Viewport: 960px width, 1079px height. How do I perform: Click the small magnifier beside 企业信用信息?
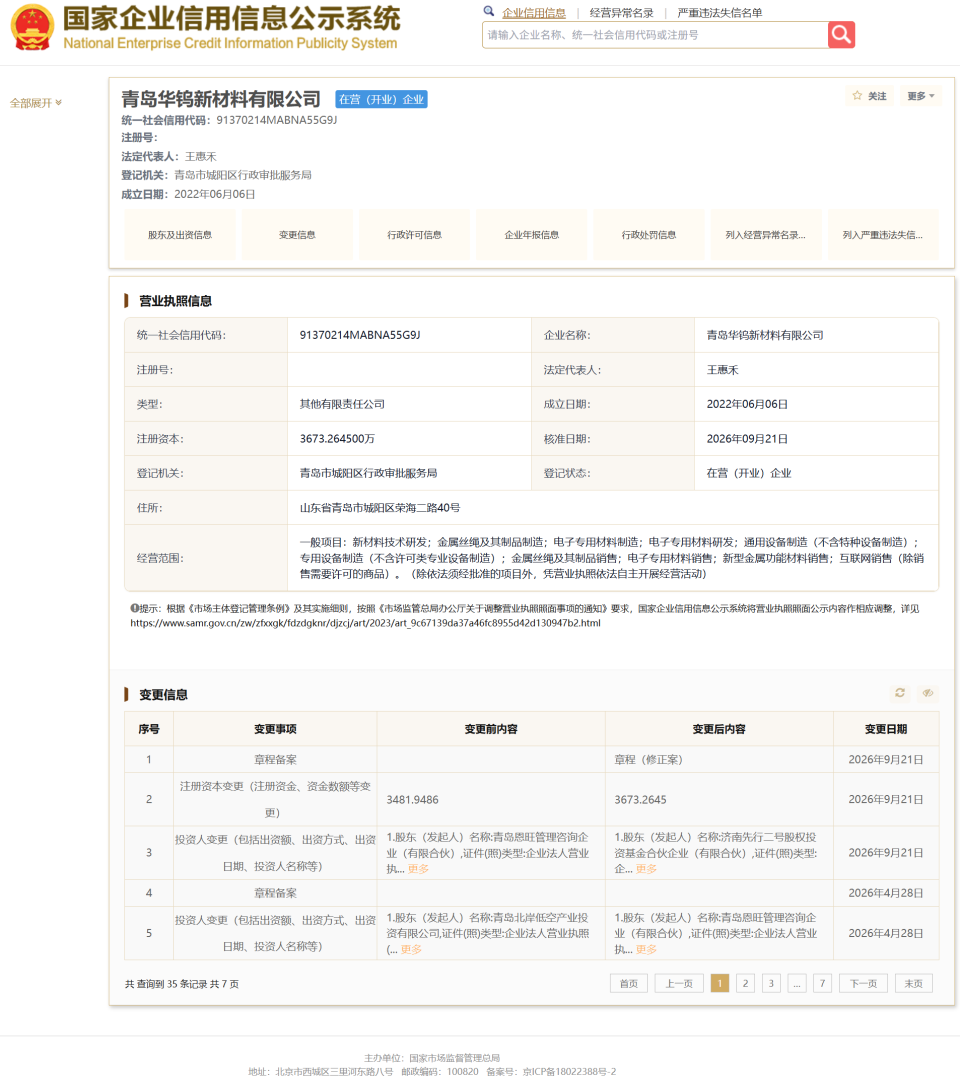[489, 11]
